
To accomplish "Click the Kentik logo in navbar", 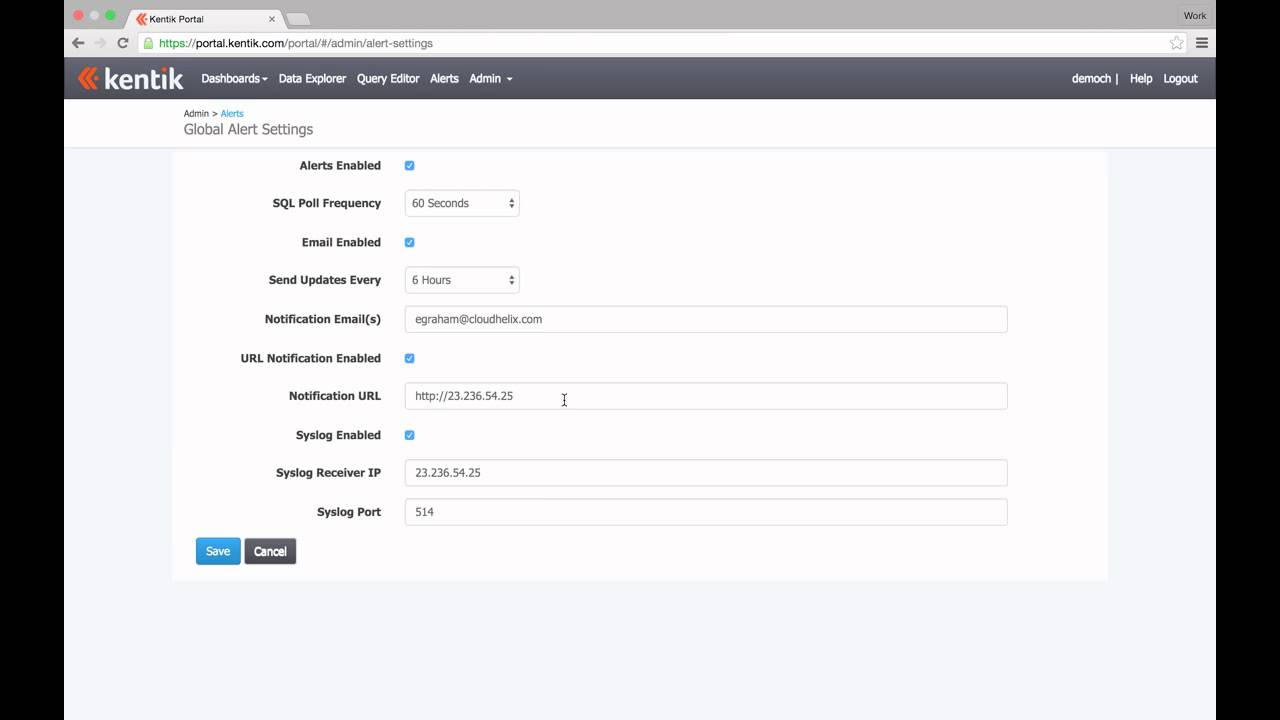I will (x=130, y=78).
